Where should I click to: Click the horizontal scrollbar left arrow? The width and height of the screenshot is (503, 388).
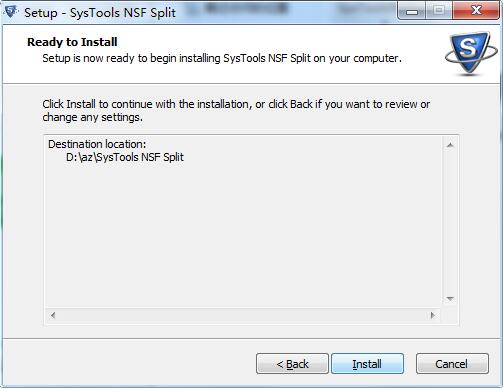click(53, 315)
